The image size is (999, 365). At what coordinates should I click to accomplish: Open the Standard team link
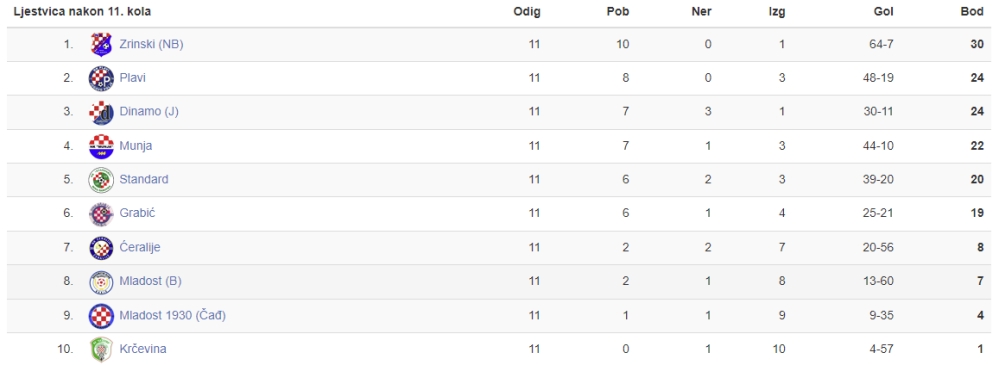(144, 180)
